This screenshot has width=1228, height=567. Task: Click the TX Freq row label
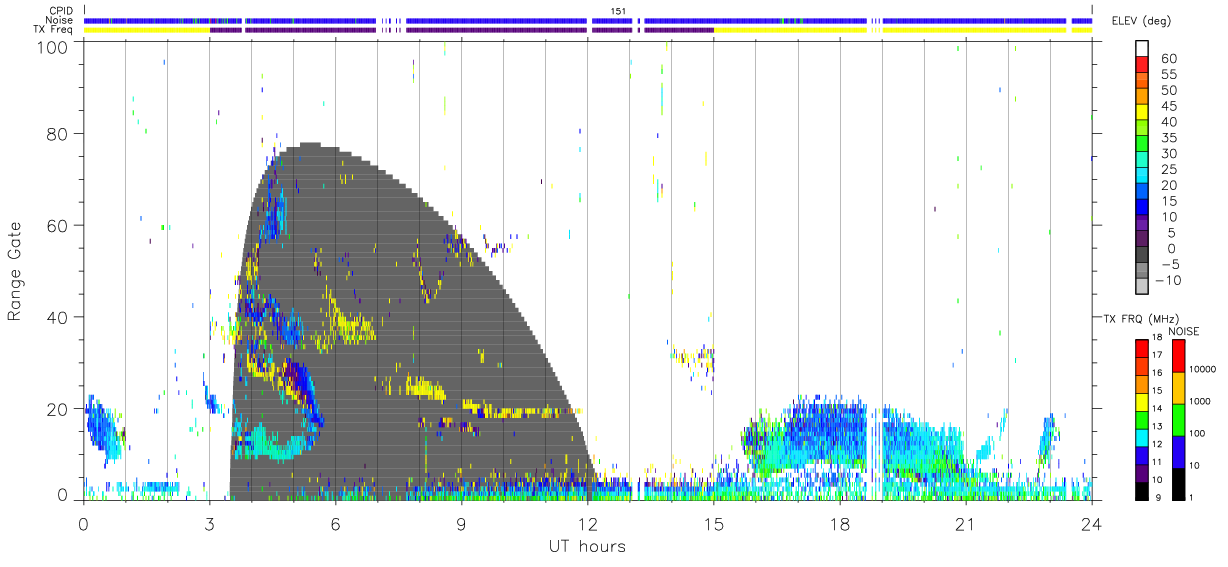click(54, 30)
